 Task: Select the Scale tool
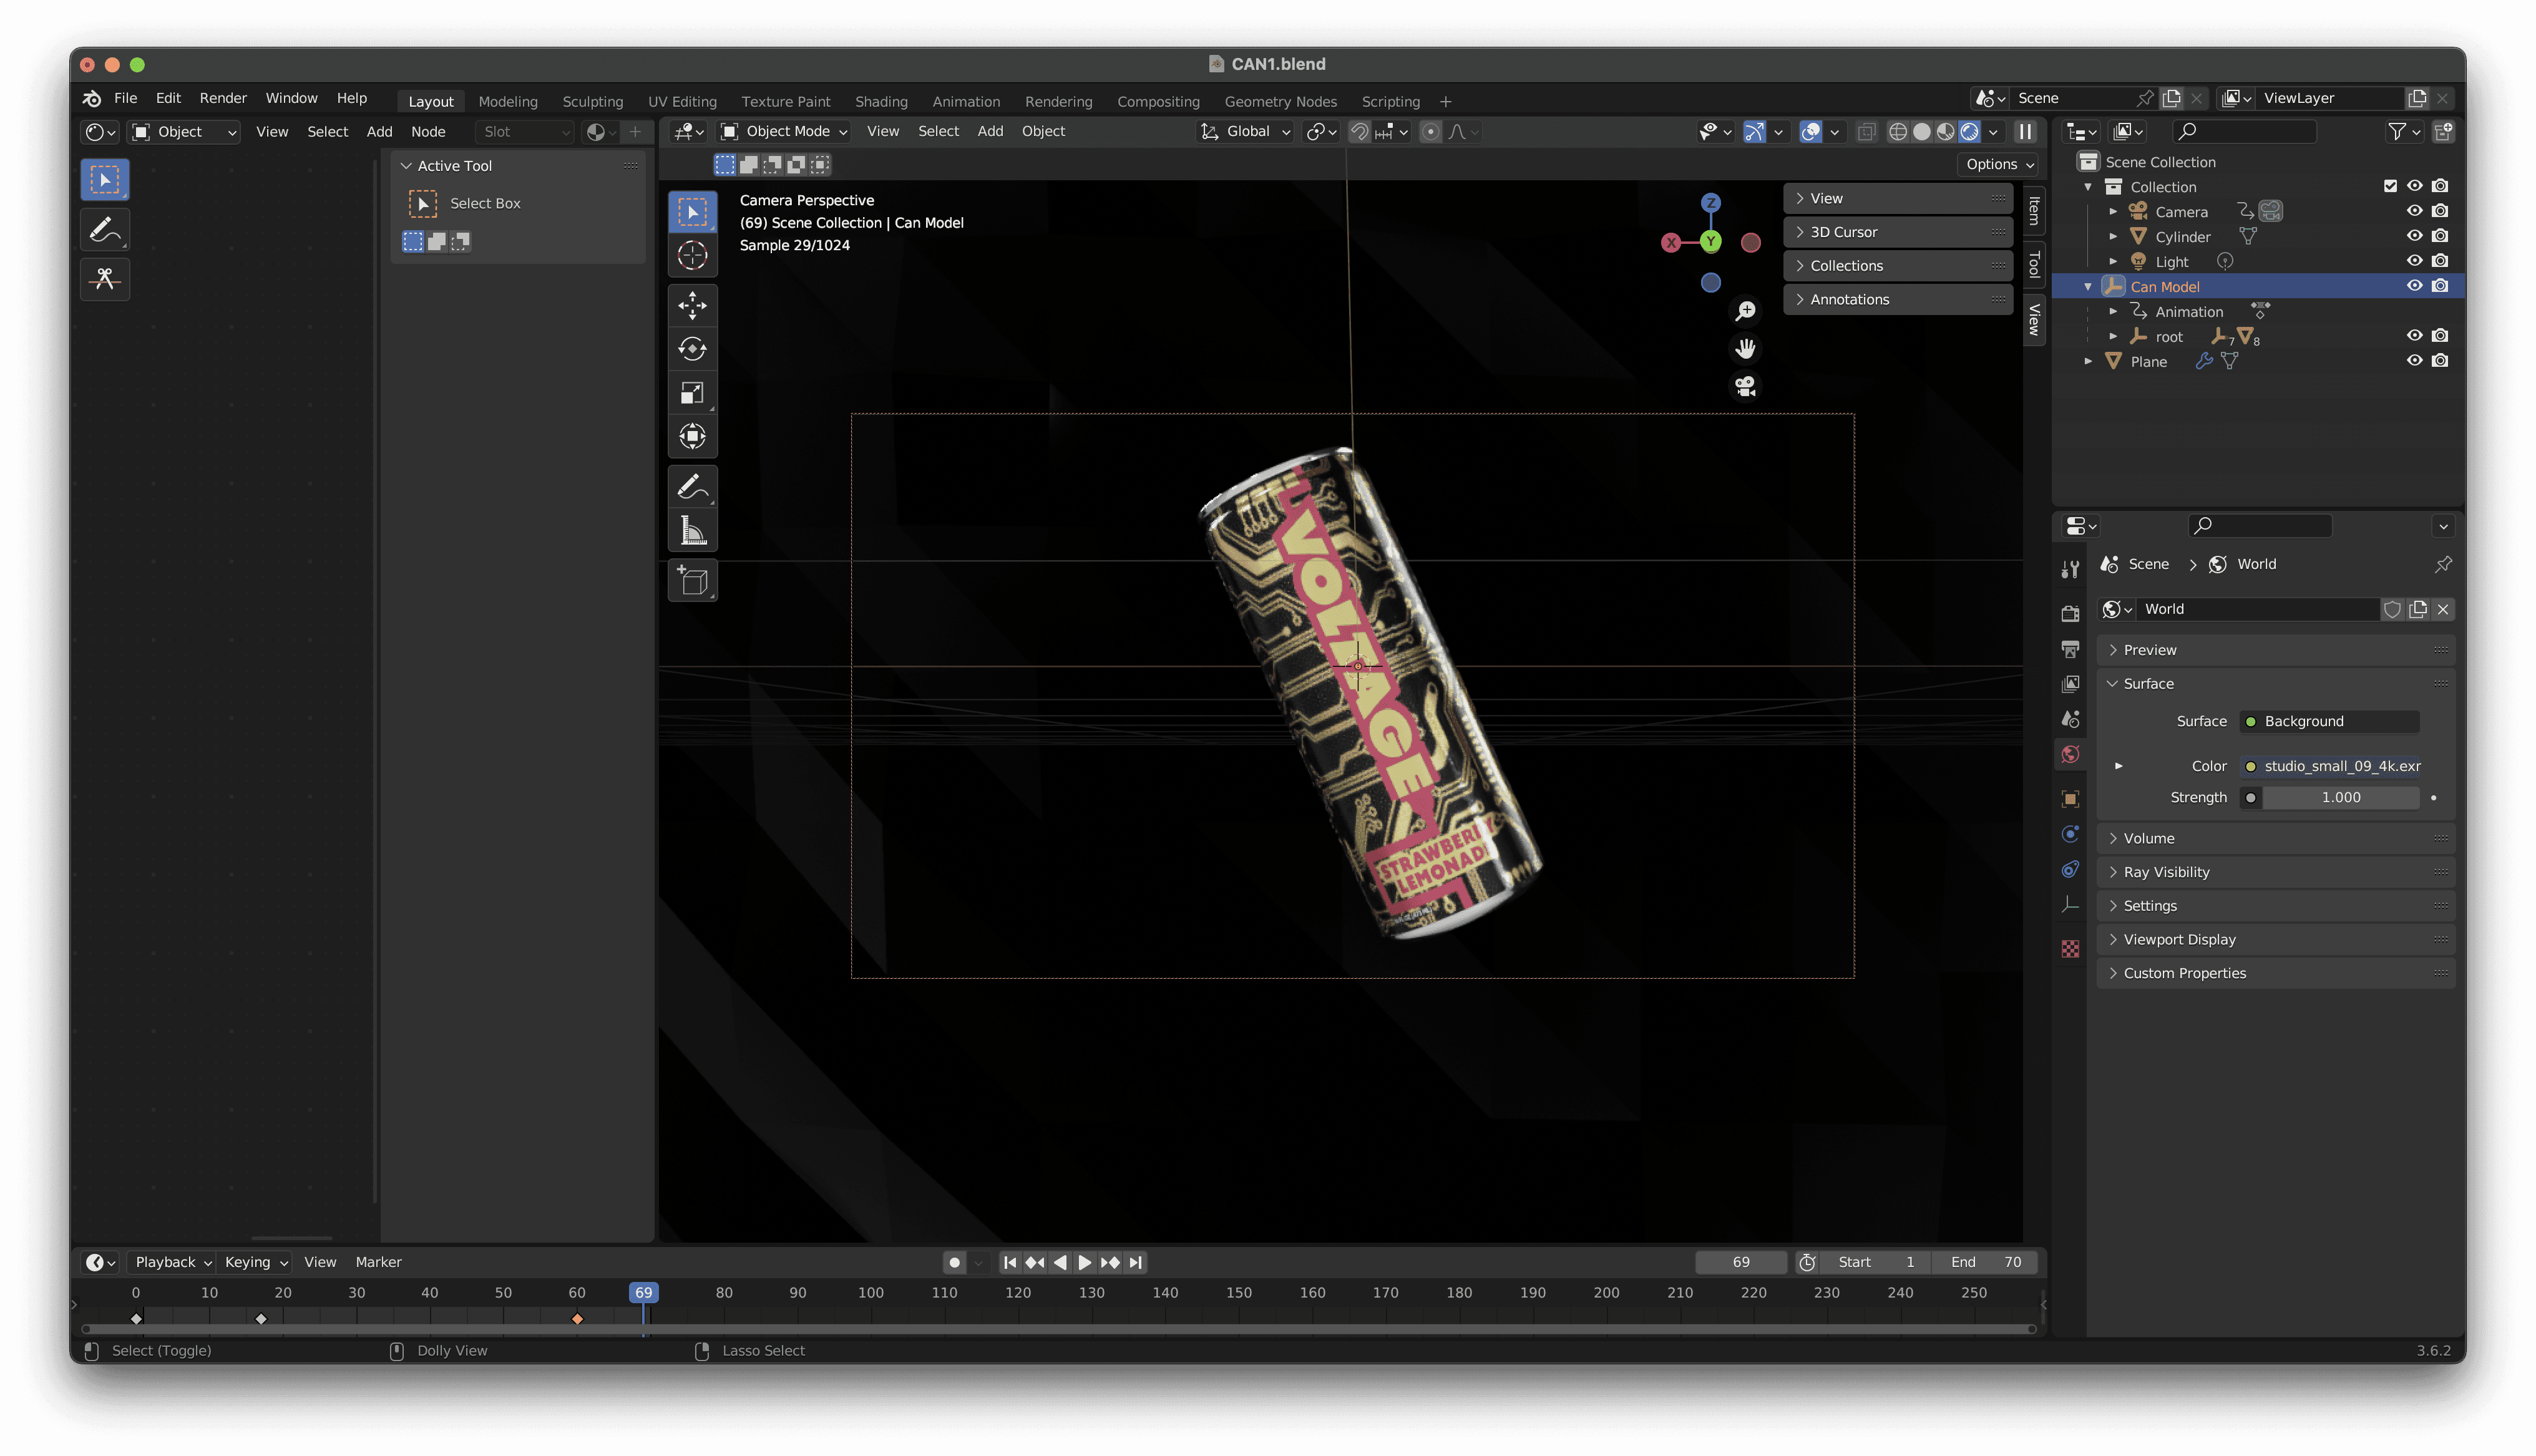[692, 393]
